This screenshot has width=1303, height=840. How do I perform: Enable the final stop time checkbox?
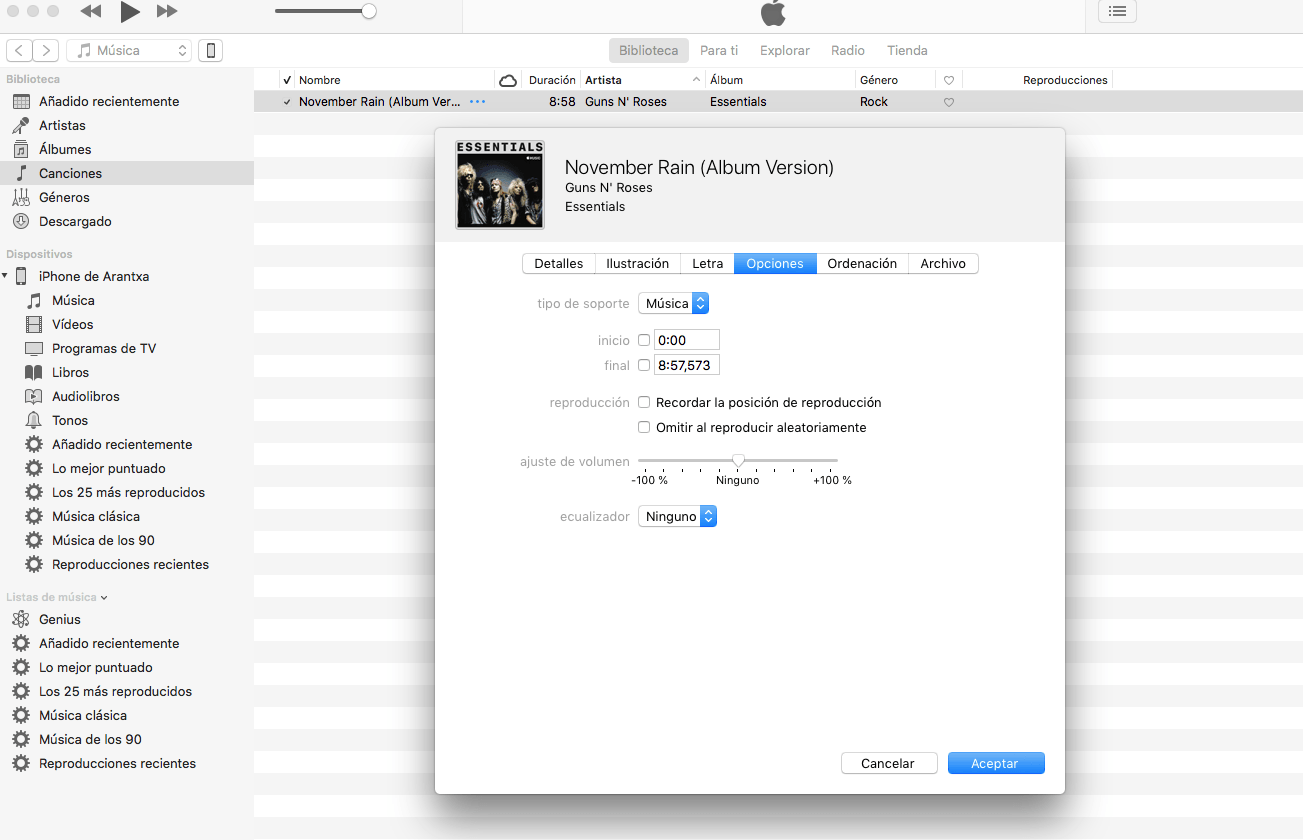[x=644, y=365]
